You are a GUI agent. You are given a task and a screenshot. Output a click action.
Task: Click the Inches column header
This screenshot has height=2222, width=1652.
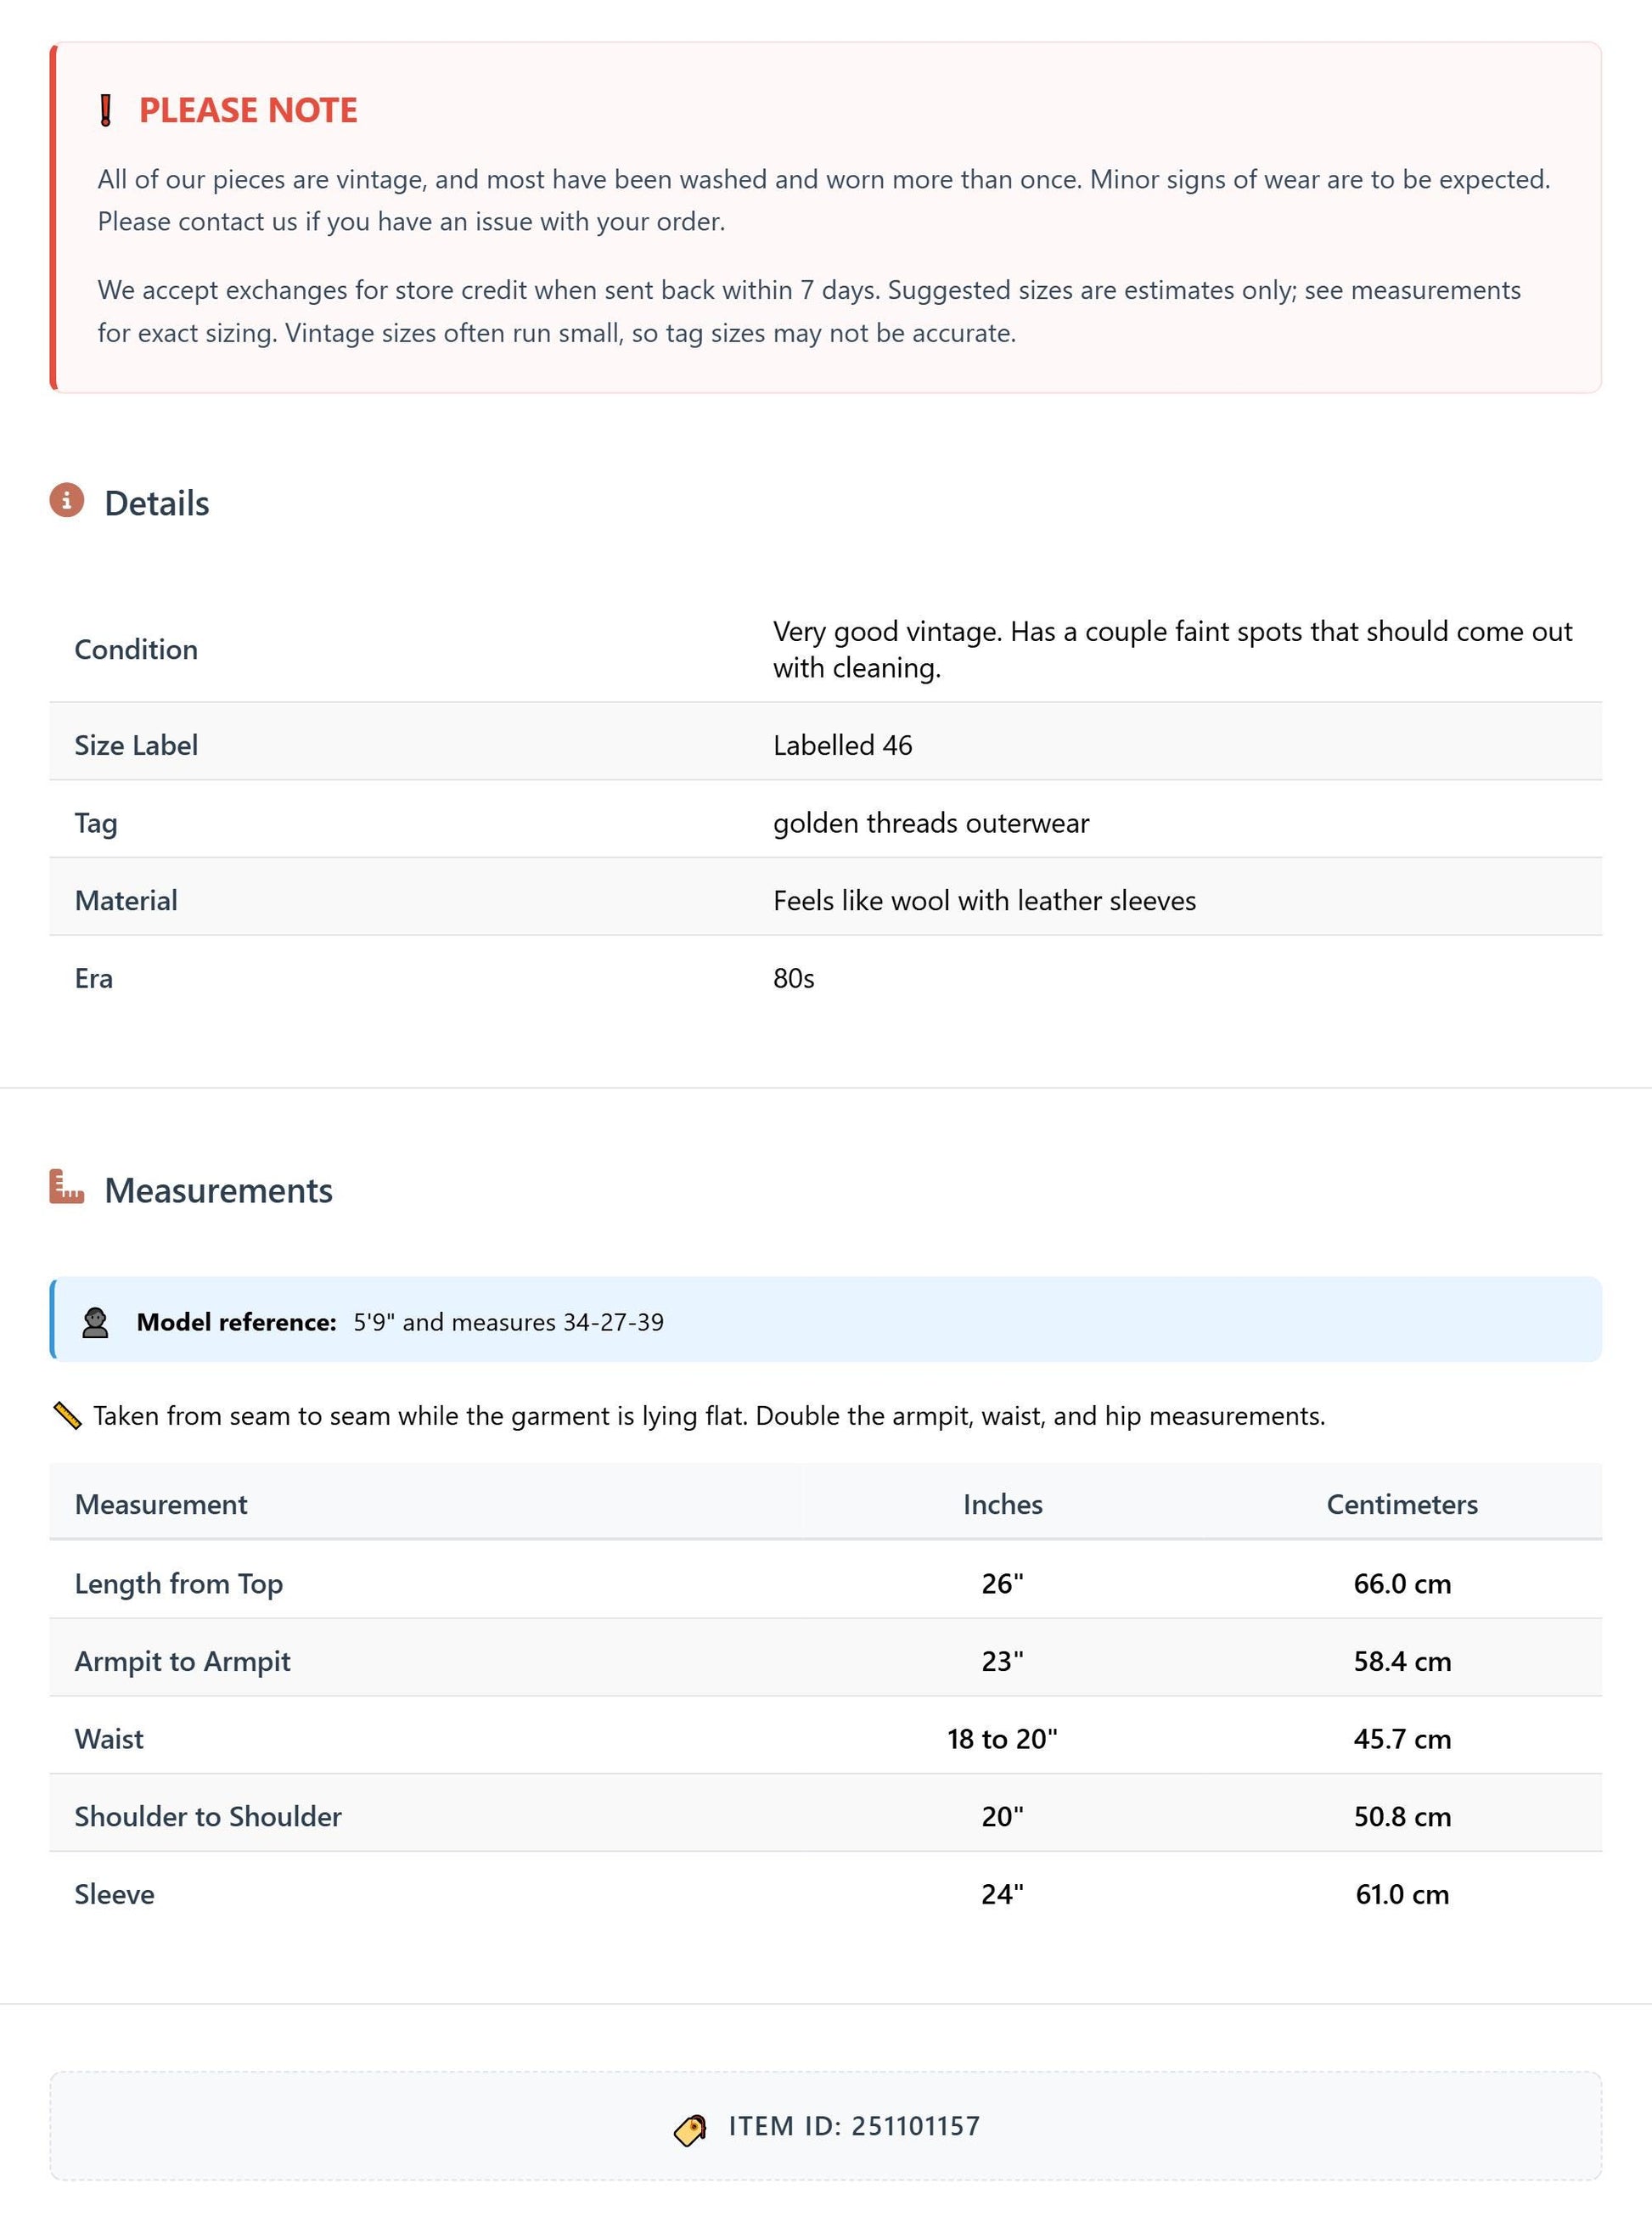pyautogui.click(x=1003, y=1504)
